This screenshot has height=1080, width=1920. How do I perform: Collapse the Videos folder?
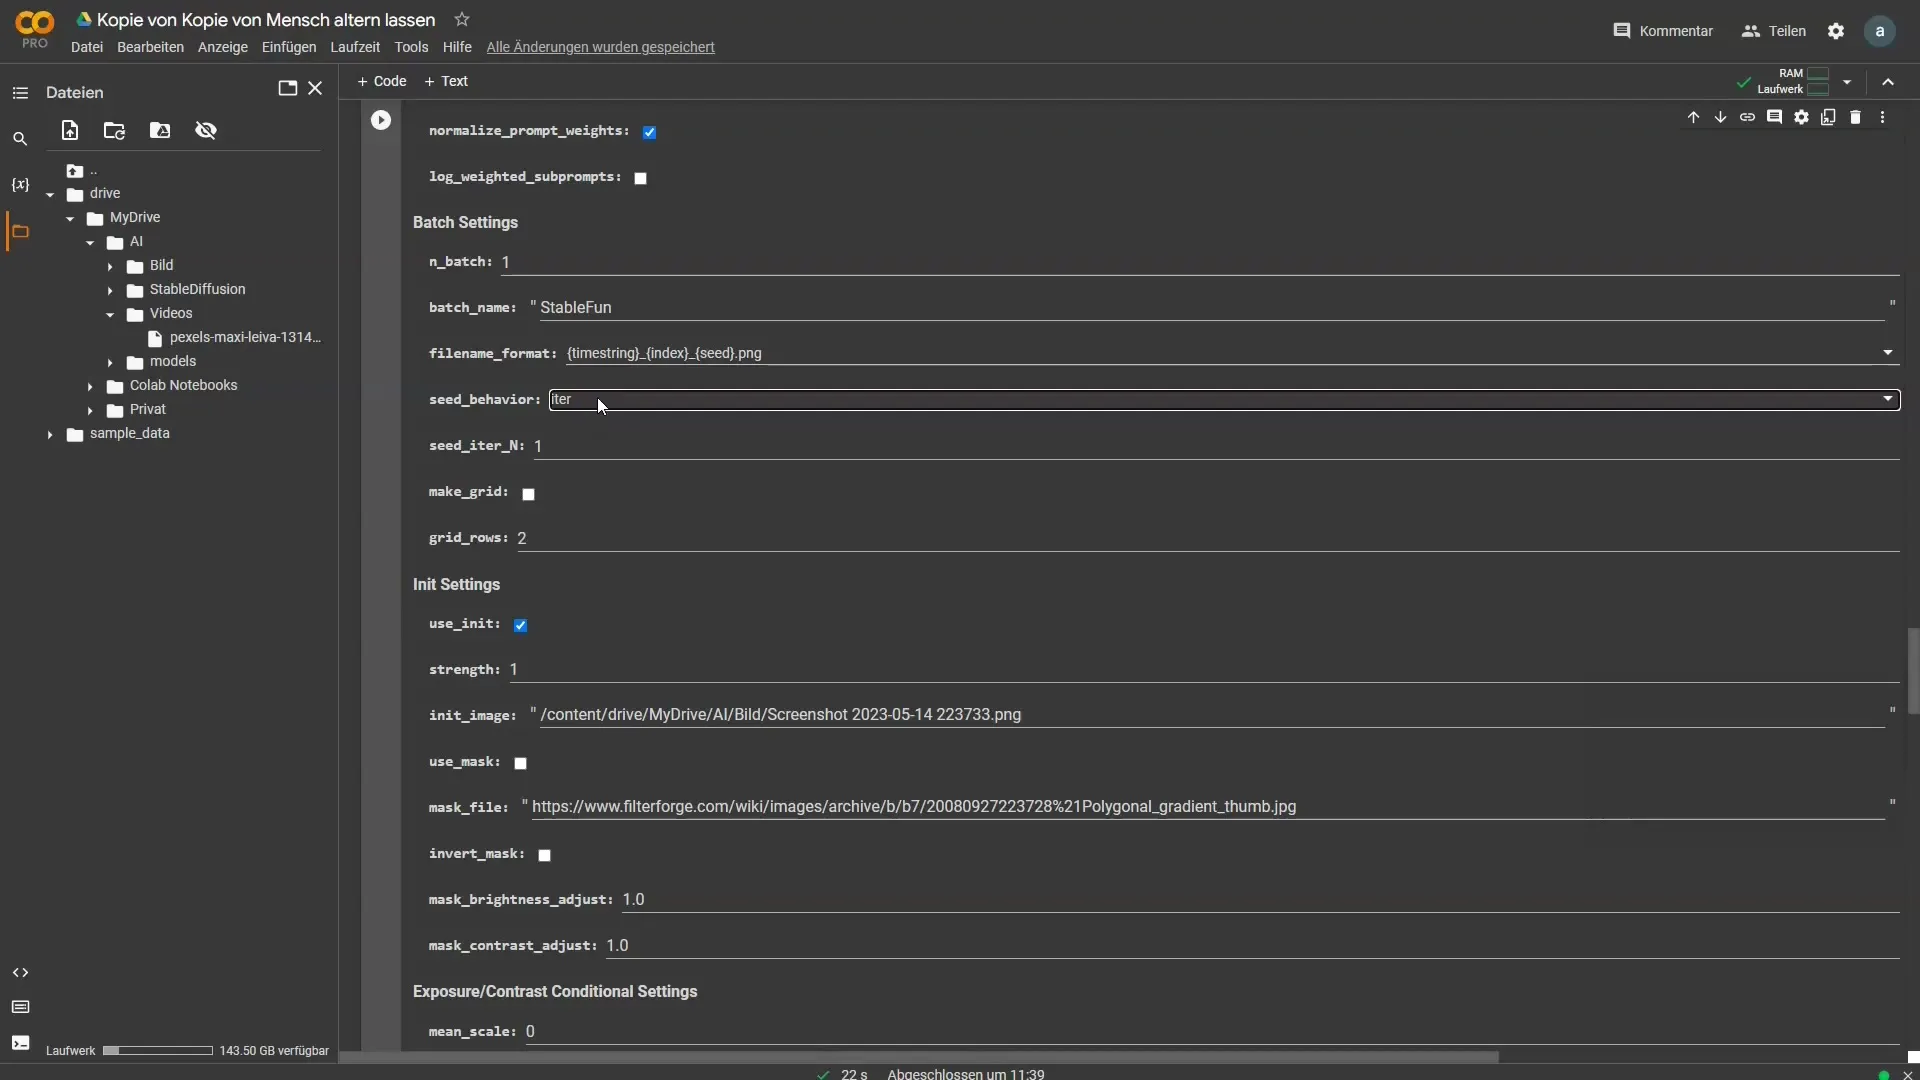[110, 315]
